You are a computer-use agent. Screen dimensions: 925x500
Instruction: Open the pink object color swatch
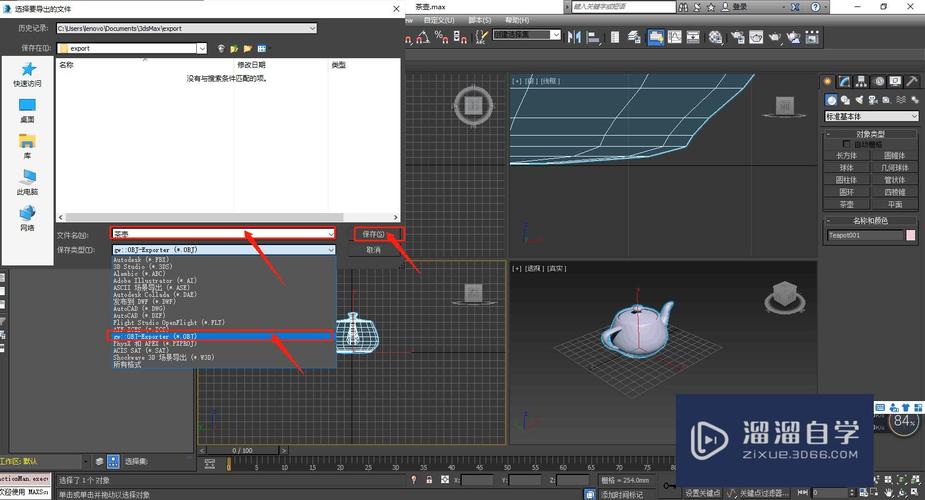click(x=911, y=235)
